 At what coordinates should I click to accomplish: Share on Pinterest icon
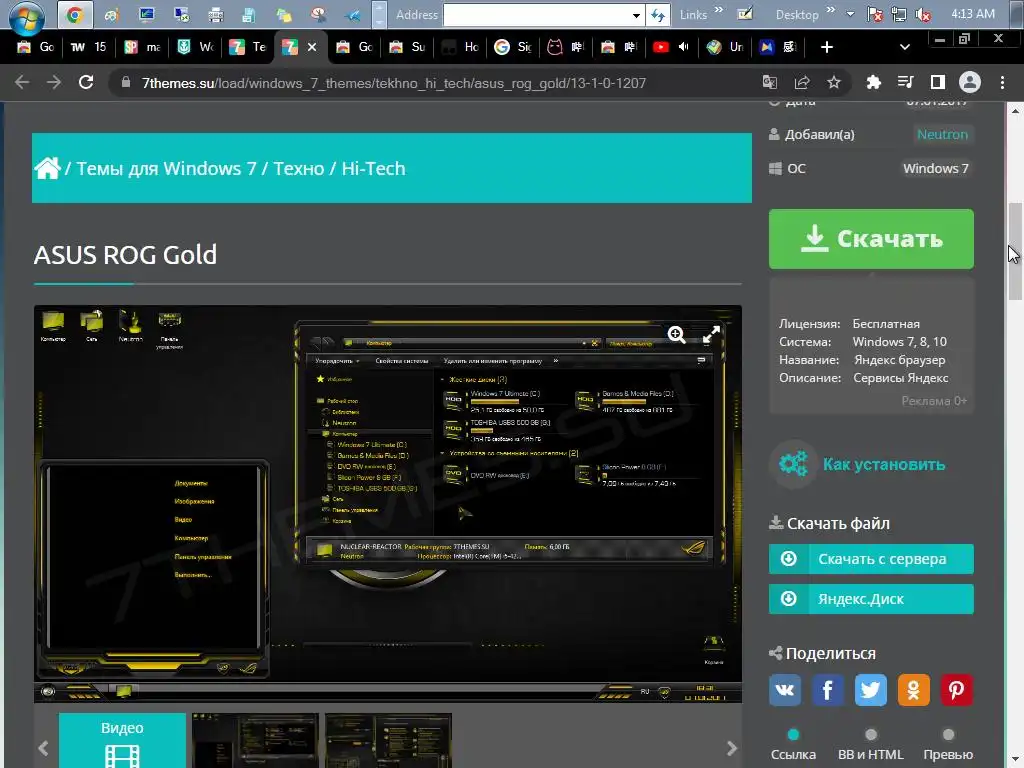click(957, 690)
